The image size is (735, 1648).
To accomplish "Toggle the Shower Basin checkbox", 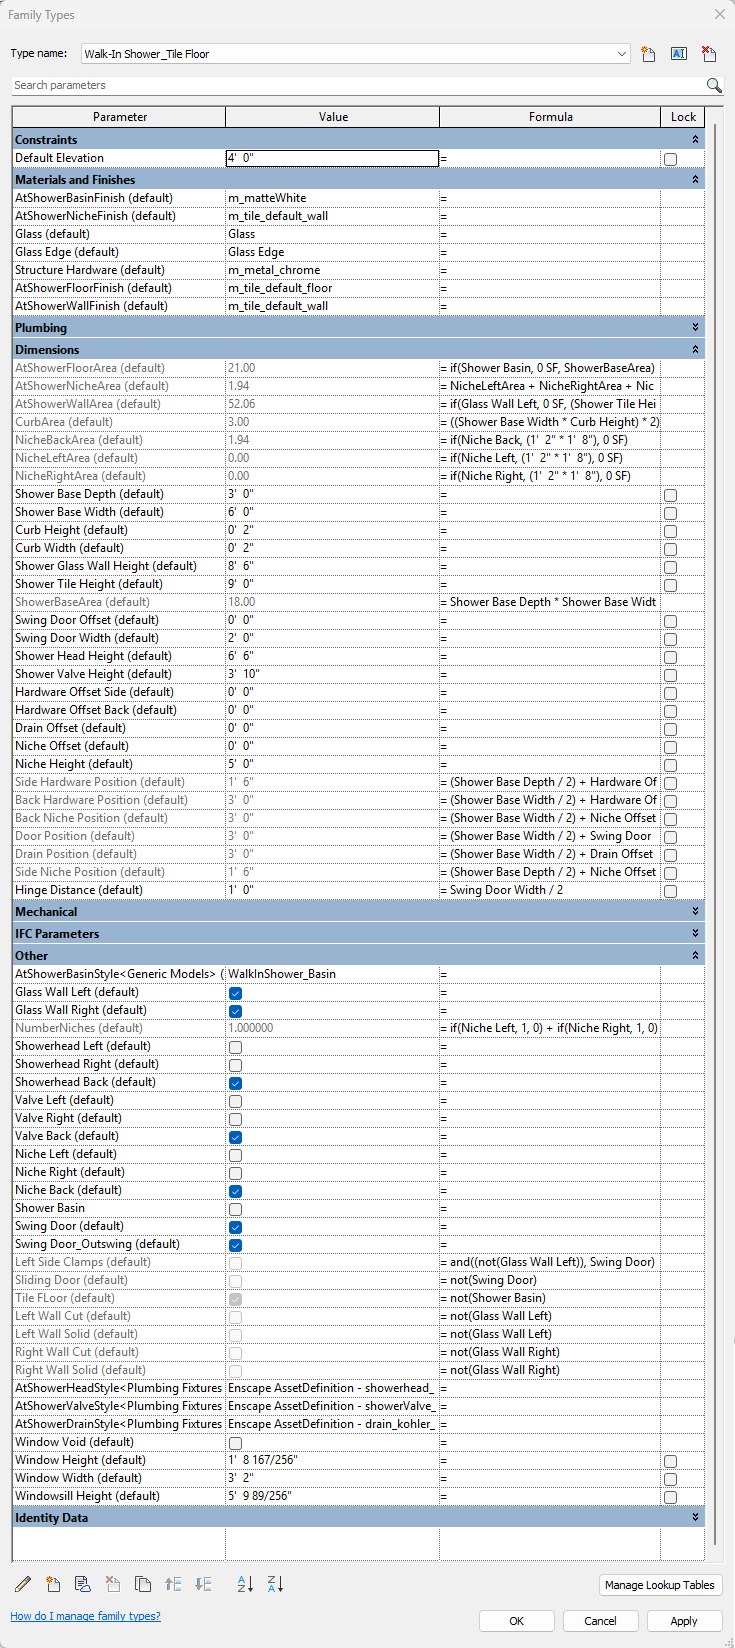I will coord(235,1209).
